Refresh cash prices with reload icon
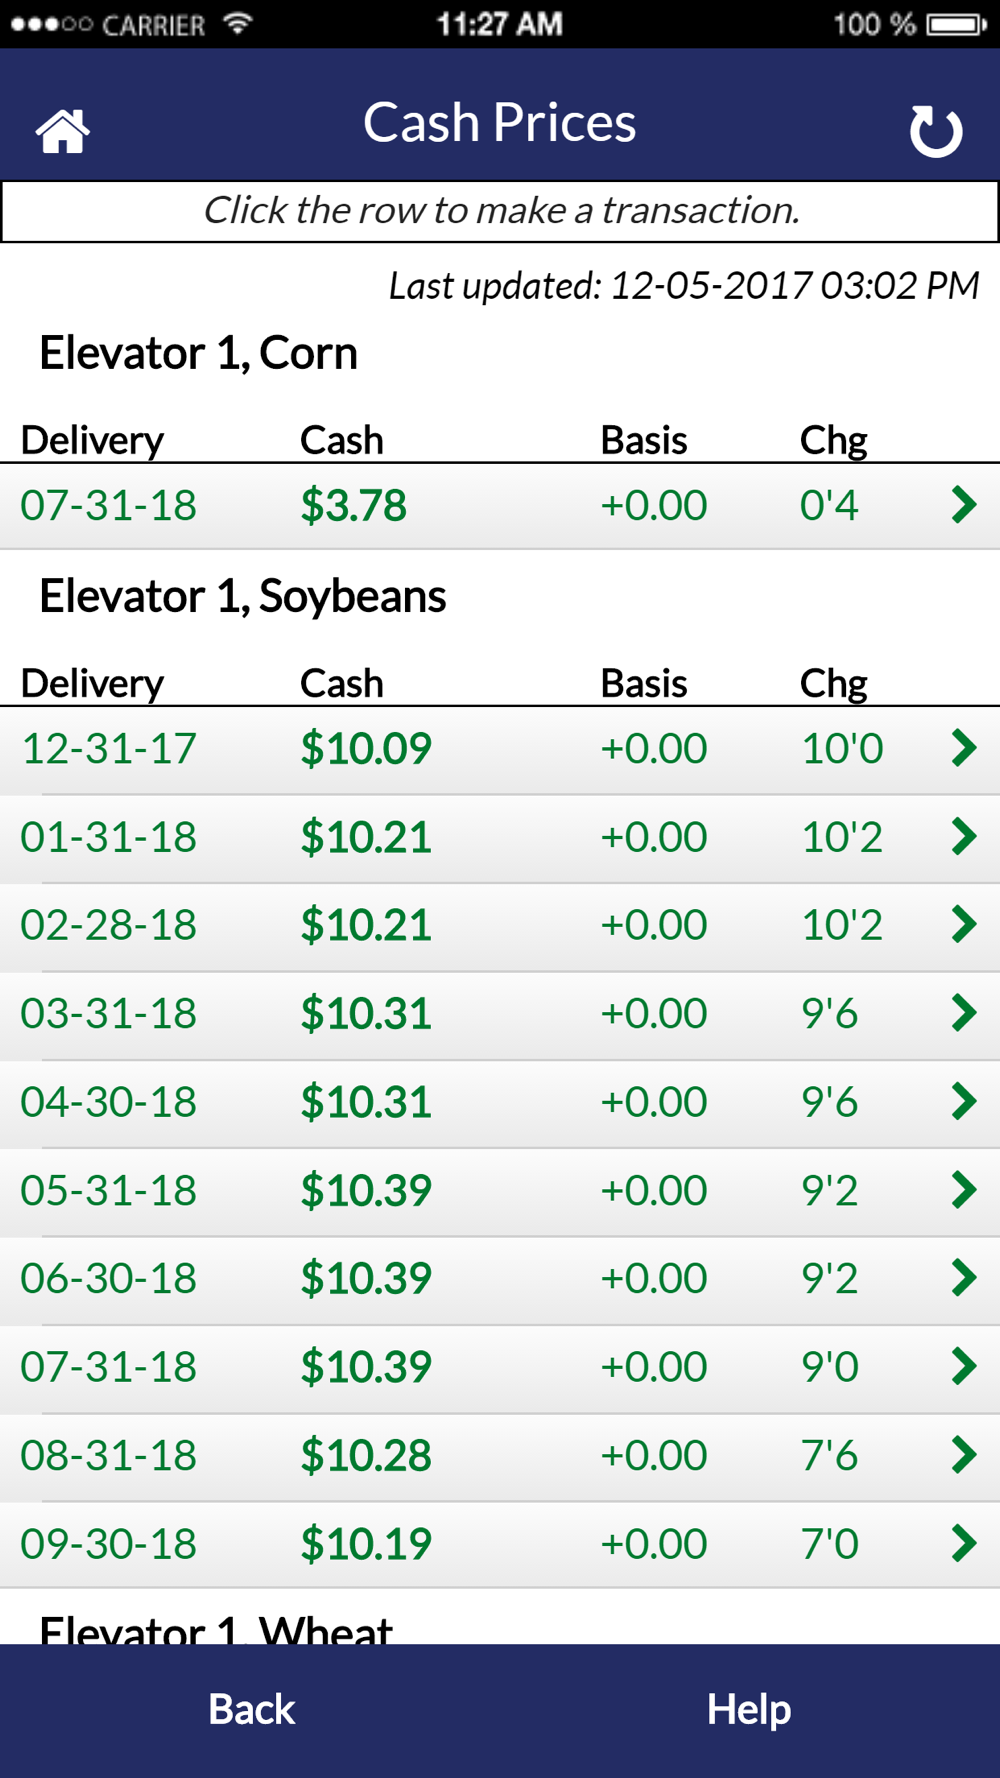Screen dimensions: 1000x1778 [x=936, y=131]
